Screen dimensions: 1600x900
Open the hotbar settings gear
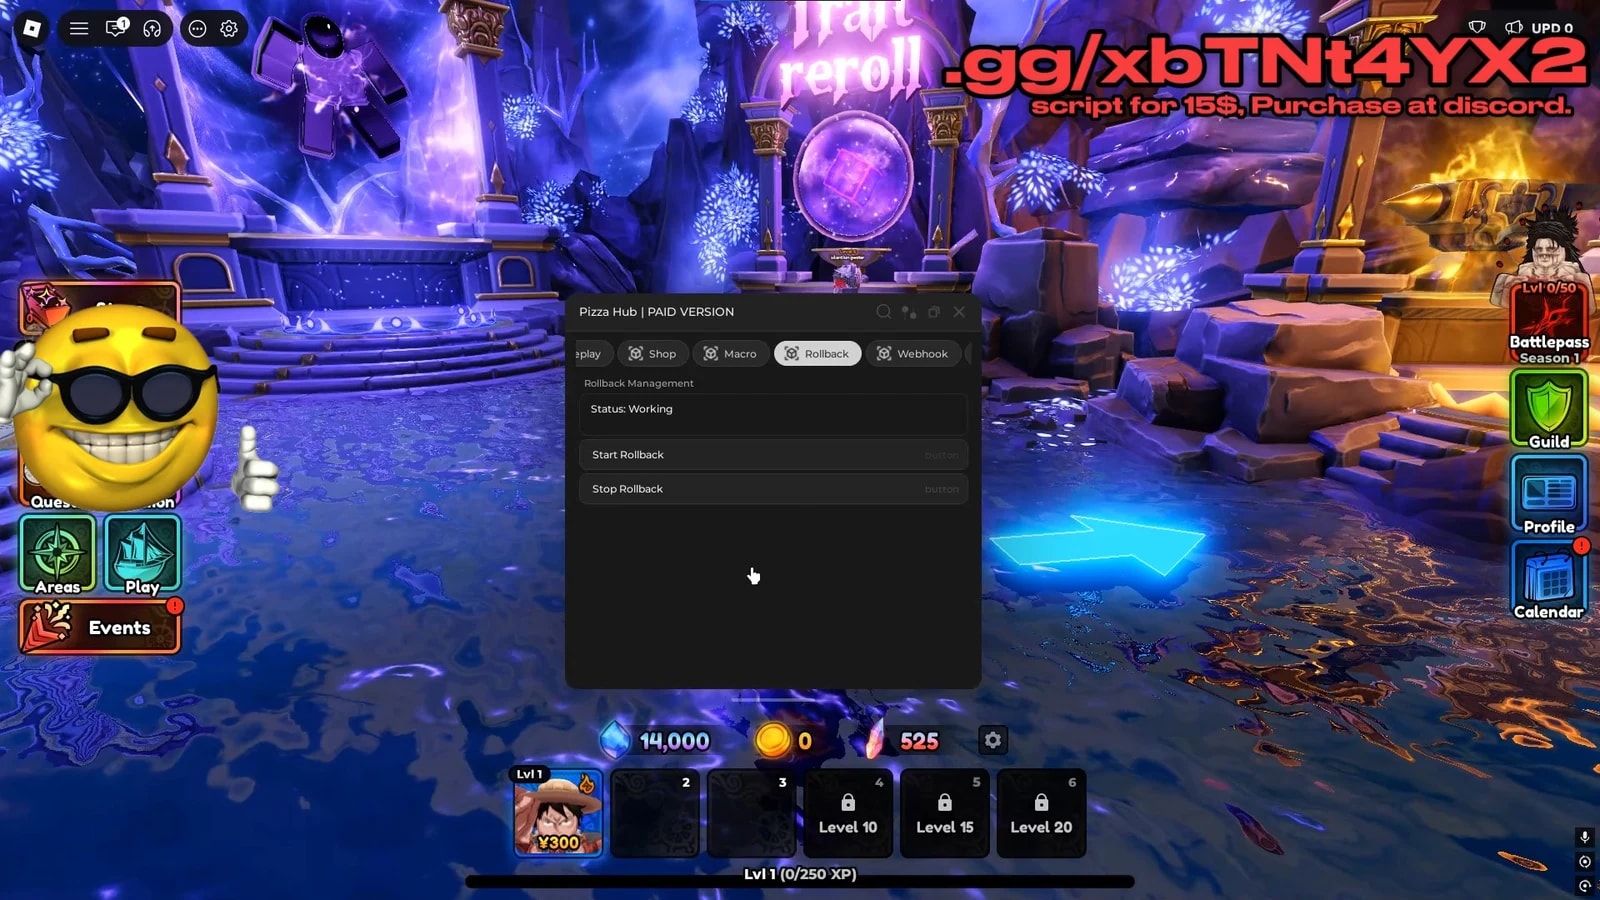[992, 740]
